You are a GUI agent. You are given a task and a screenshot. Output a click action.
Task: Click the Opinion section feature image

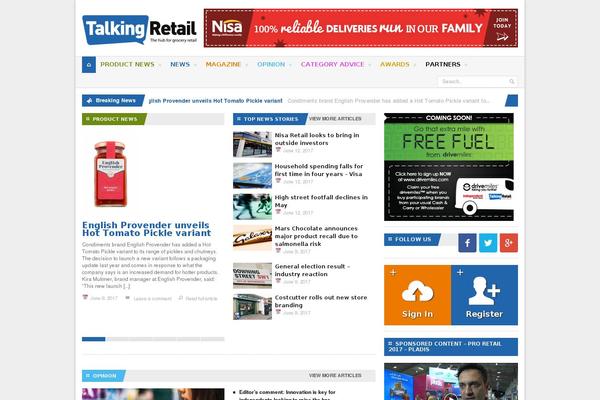click(x=153, y=394)
